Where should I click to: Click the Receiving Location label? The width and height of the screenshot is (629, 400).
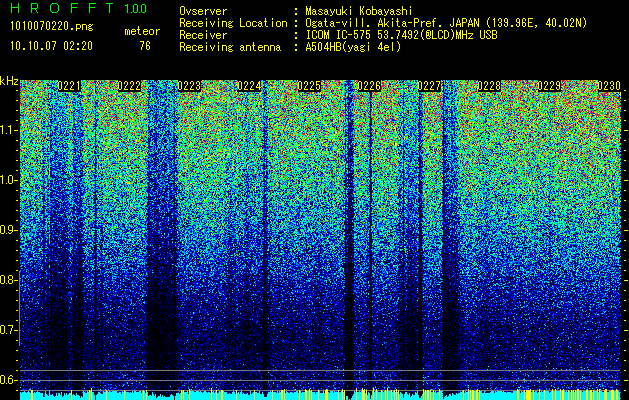pyautogui.click(x=233, y=23)
